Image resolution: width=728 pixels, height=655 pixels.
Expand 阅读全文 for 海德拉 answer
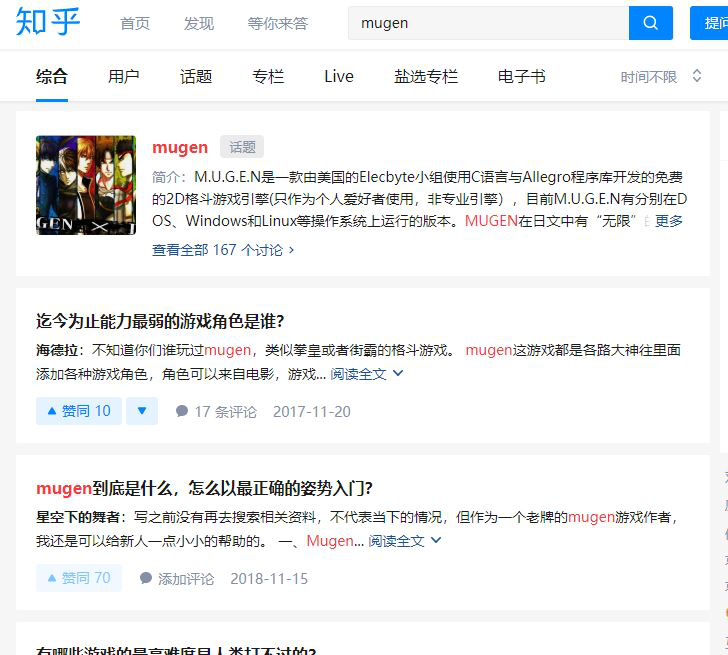366,374
